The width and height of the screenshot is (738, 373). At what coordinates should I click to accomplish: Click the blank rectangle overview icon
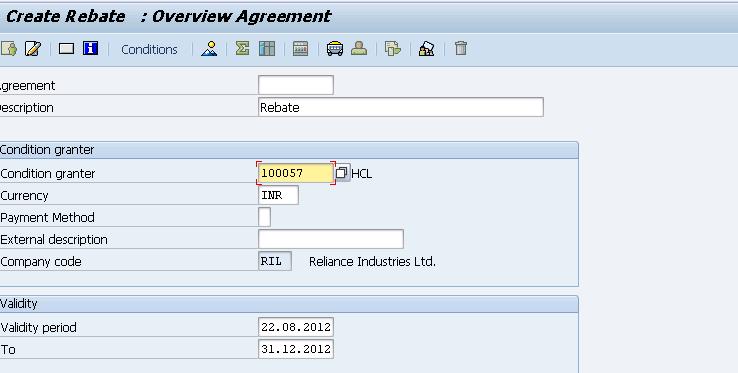tap(66, 49)
